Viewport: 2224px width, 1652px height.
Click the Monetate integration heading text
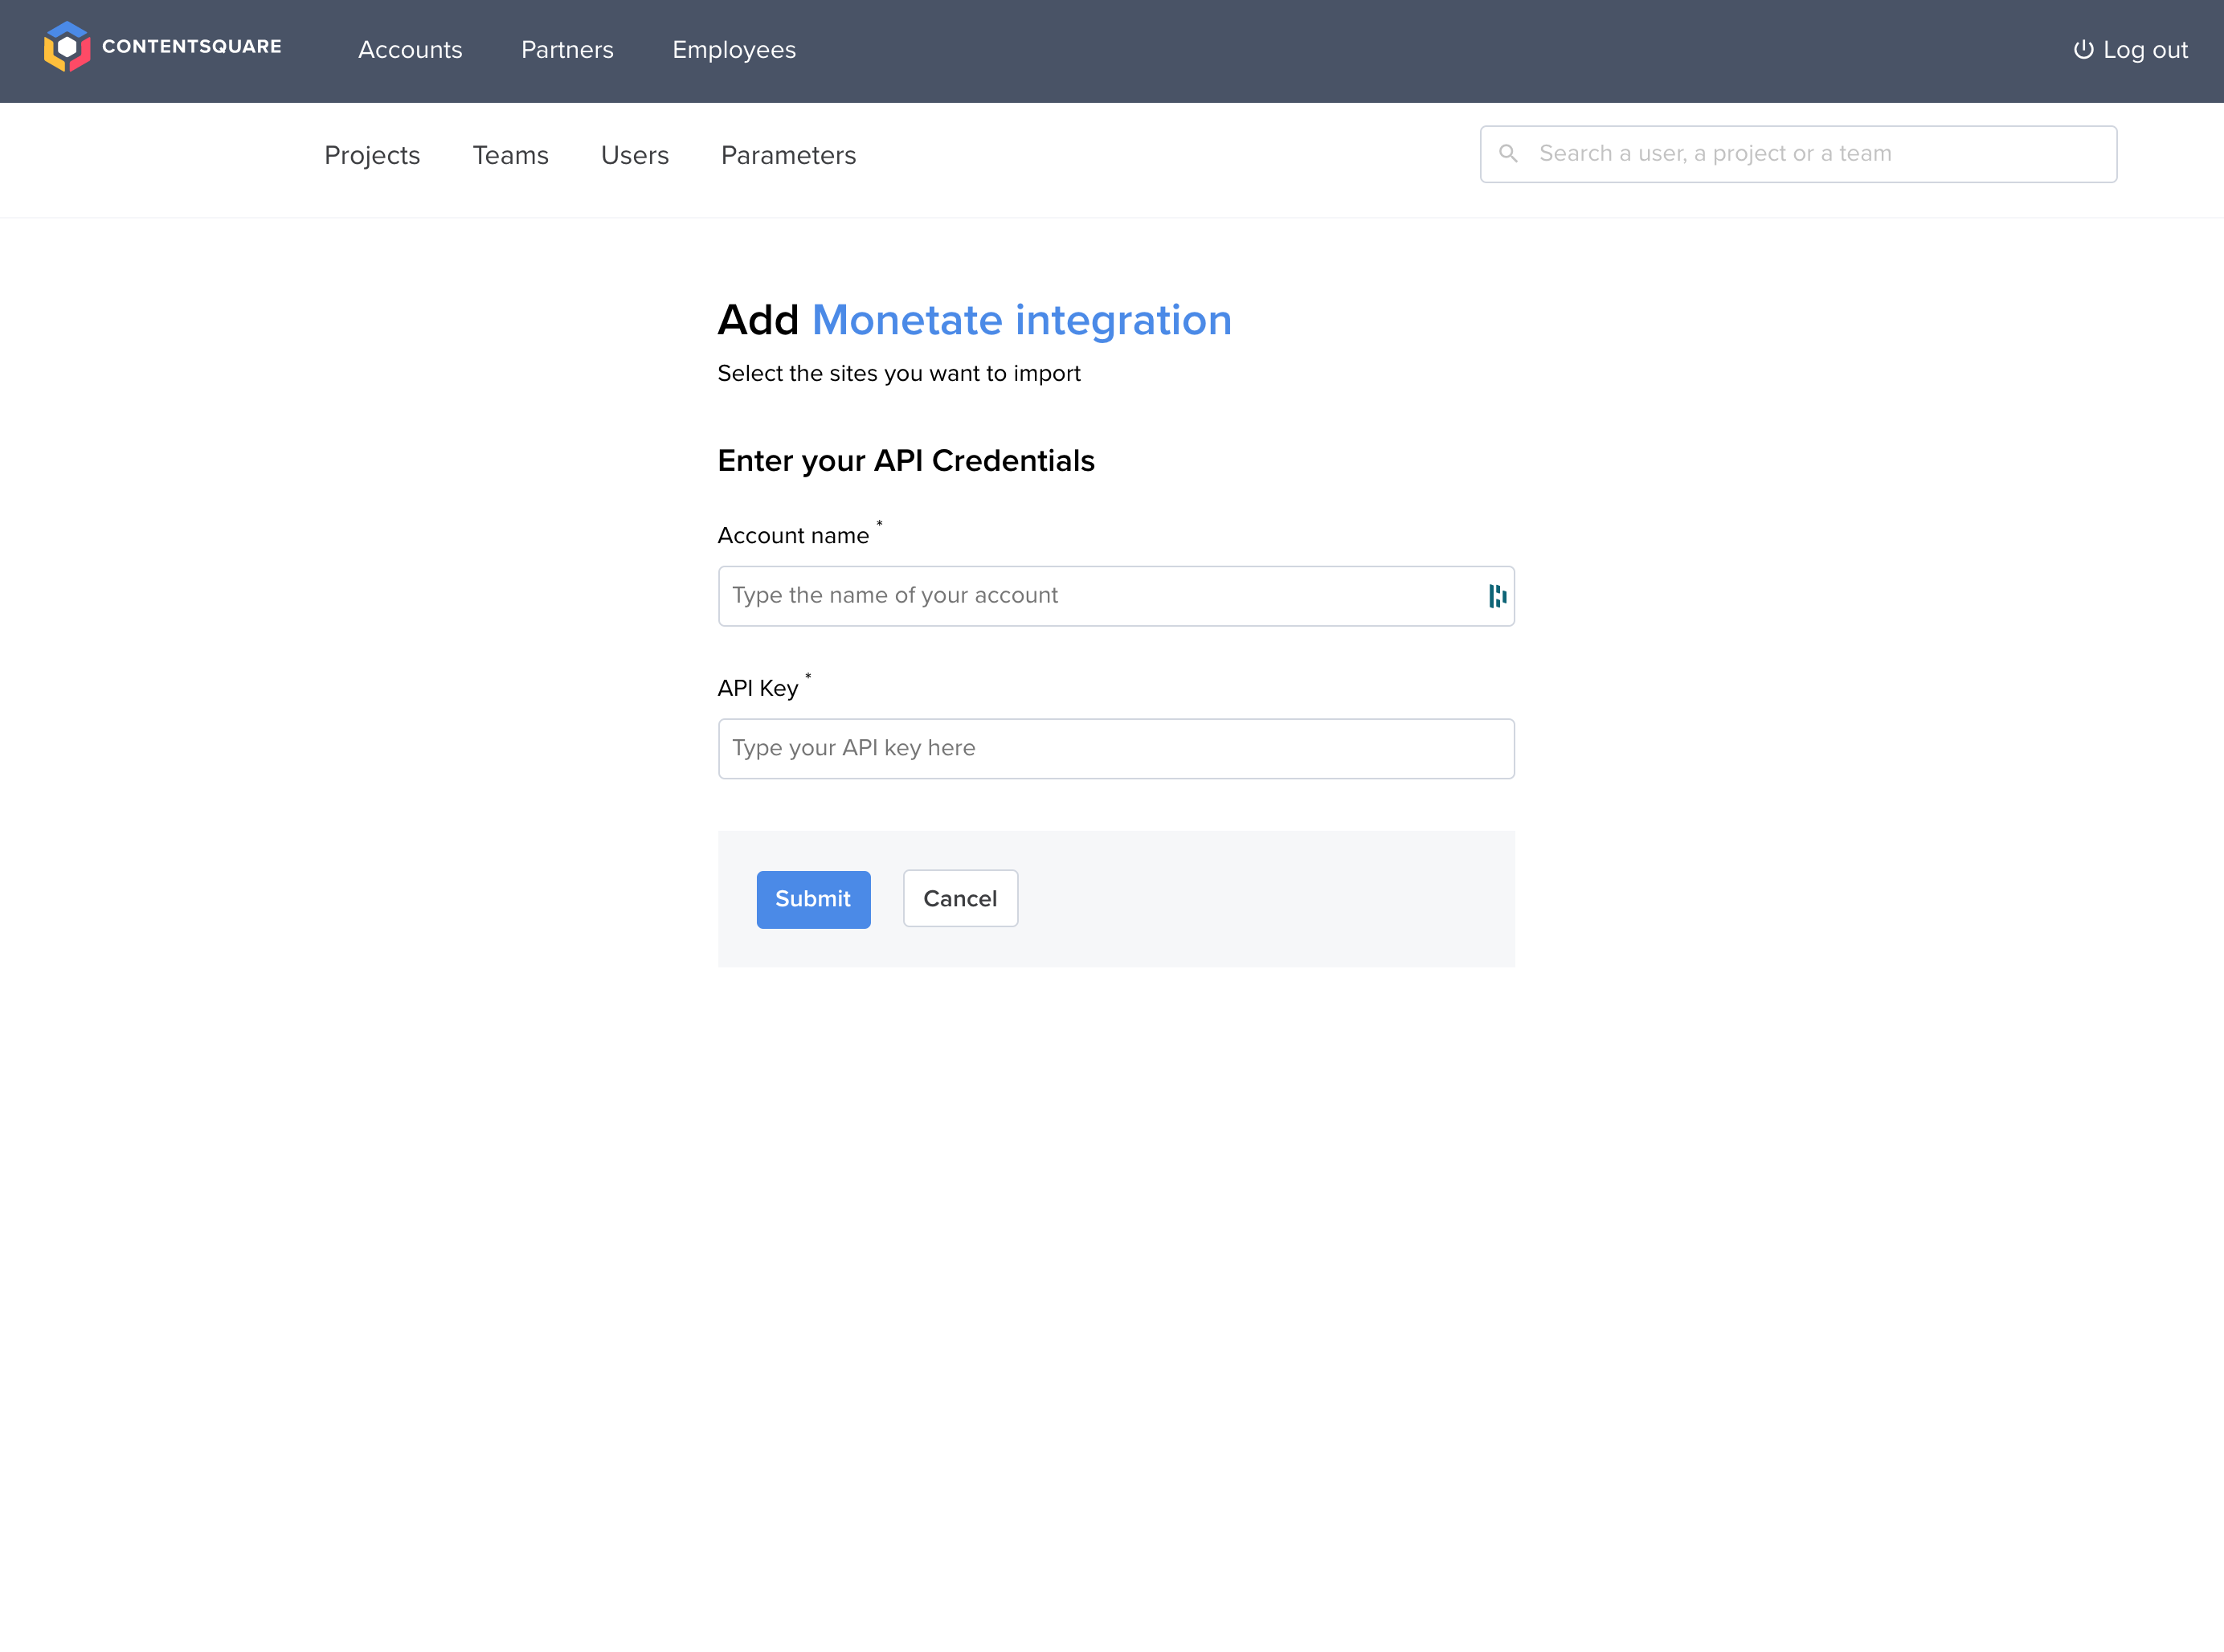click(x=1021, y=320)
